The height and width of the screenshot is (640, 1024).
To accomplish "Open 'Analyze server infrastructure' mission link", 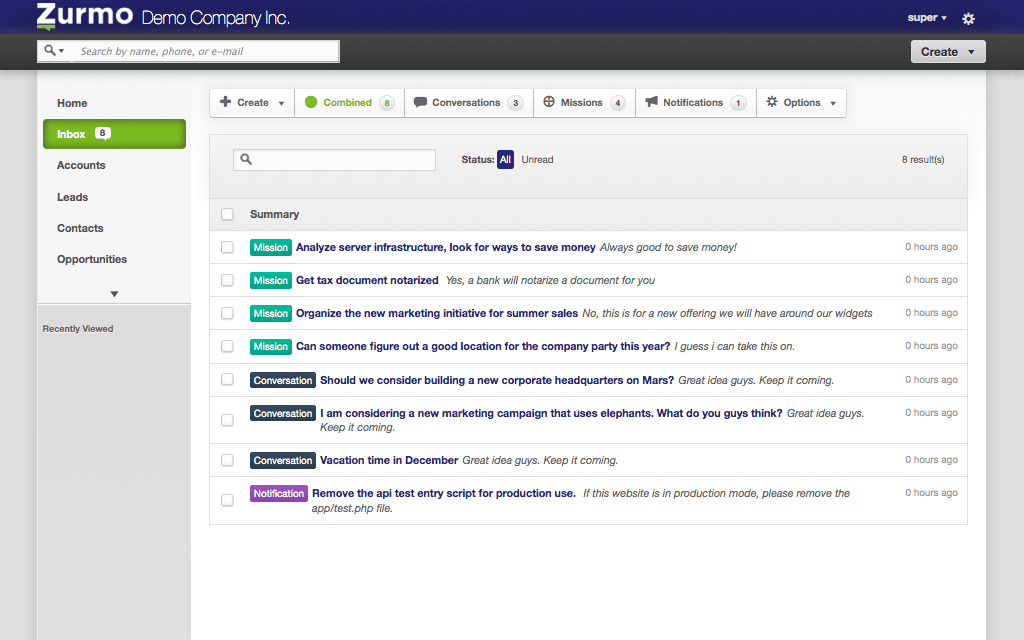I will tap(445, 247).
